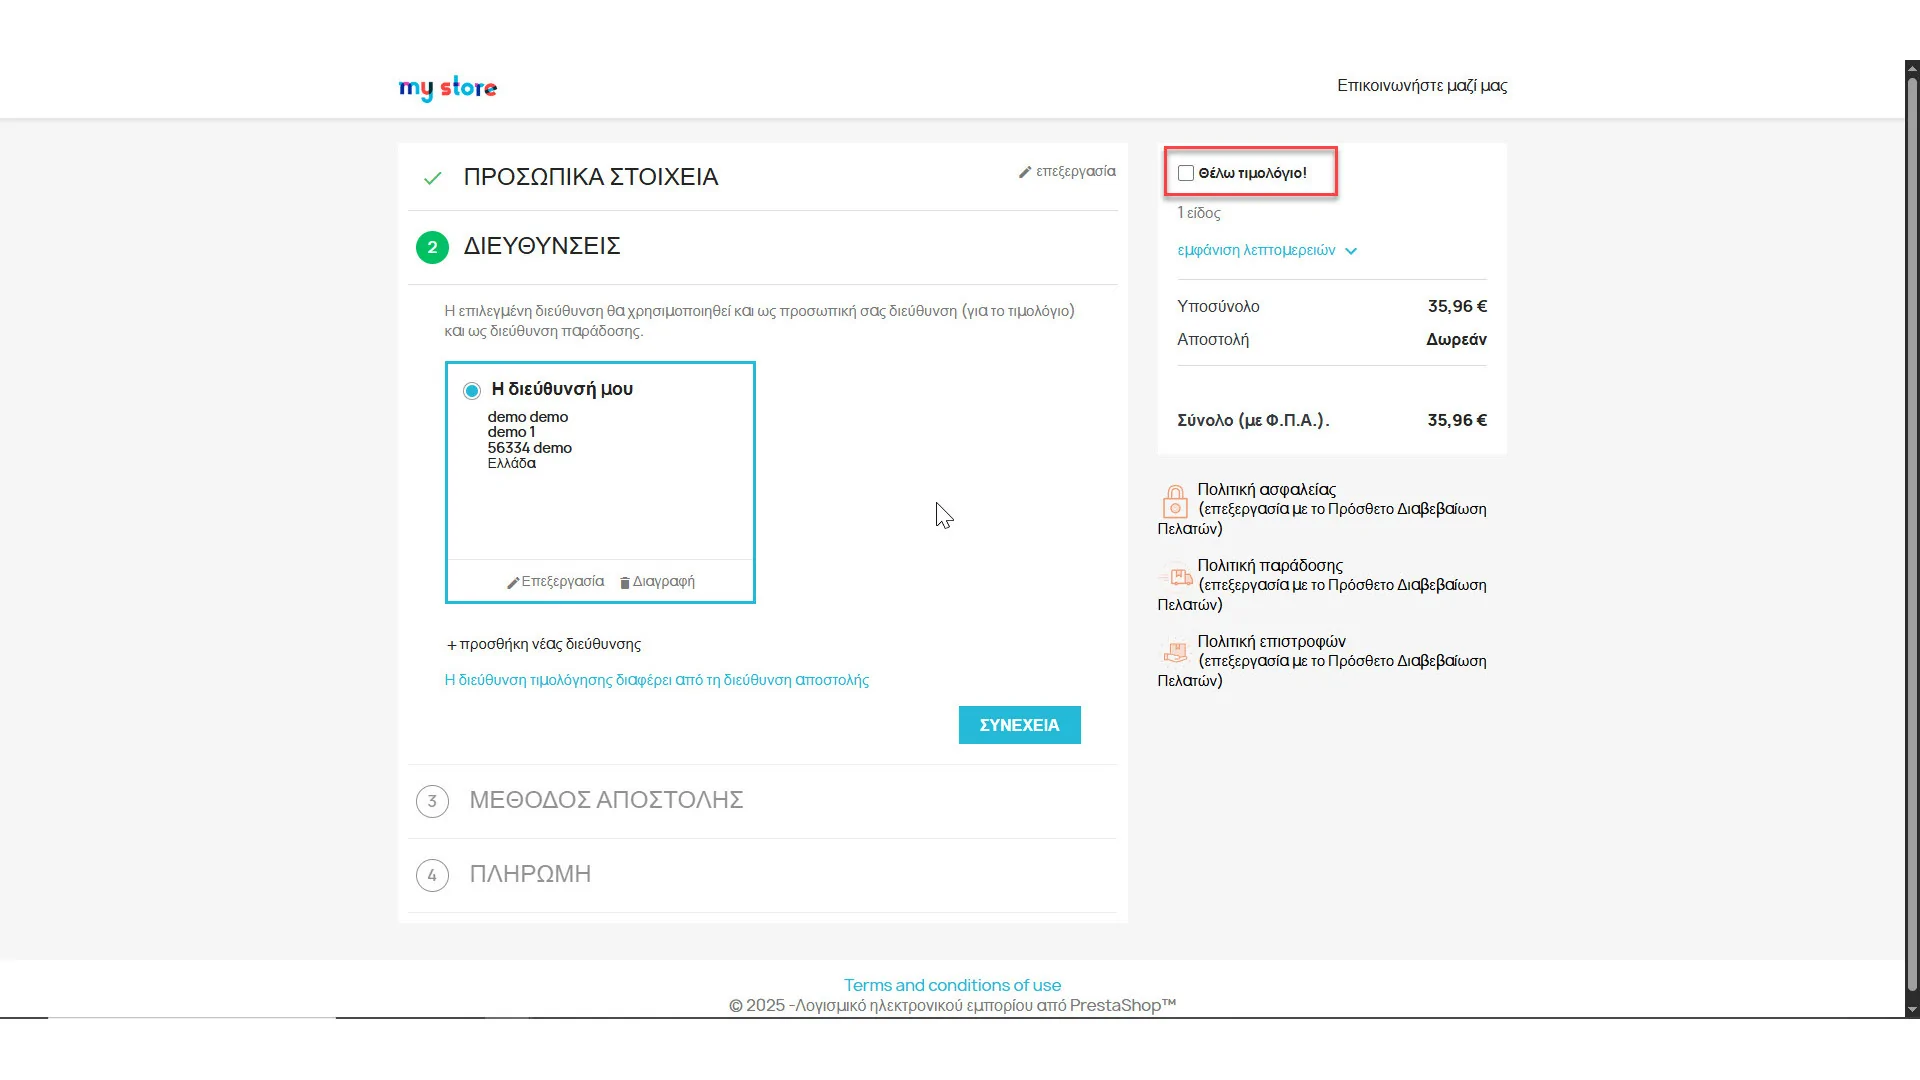This screenshot has height=1080, width=1920.
Task: Click chevron arrow next to εμφάνιση λεπτομερειών
Action: 1351,251
